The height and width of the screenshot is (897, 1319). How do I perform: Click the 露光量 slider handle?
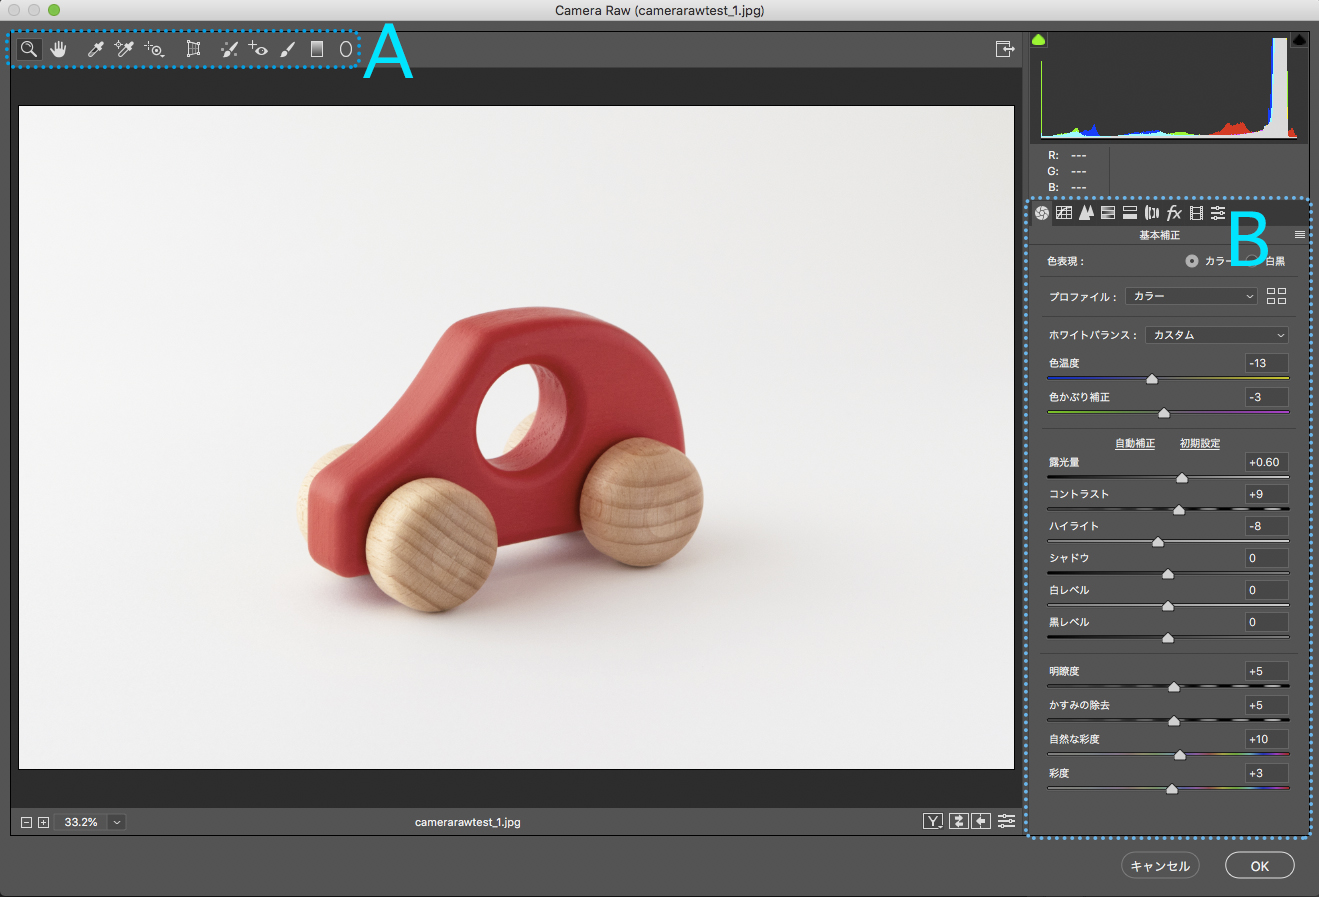coord(1182,478)
